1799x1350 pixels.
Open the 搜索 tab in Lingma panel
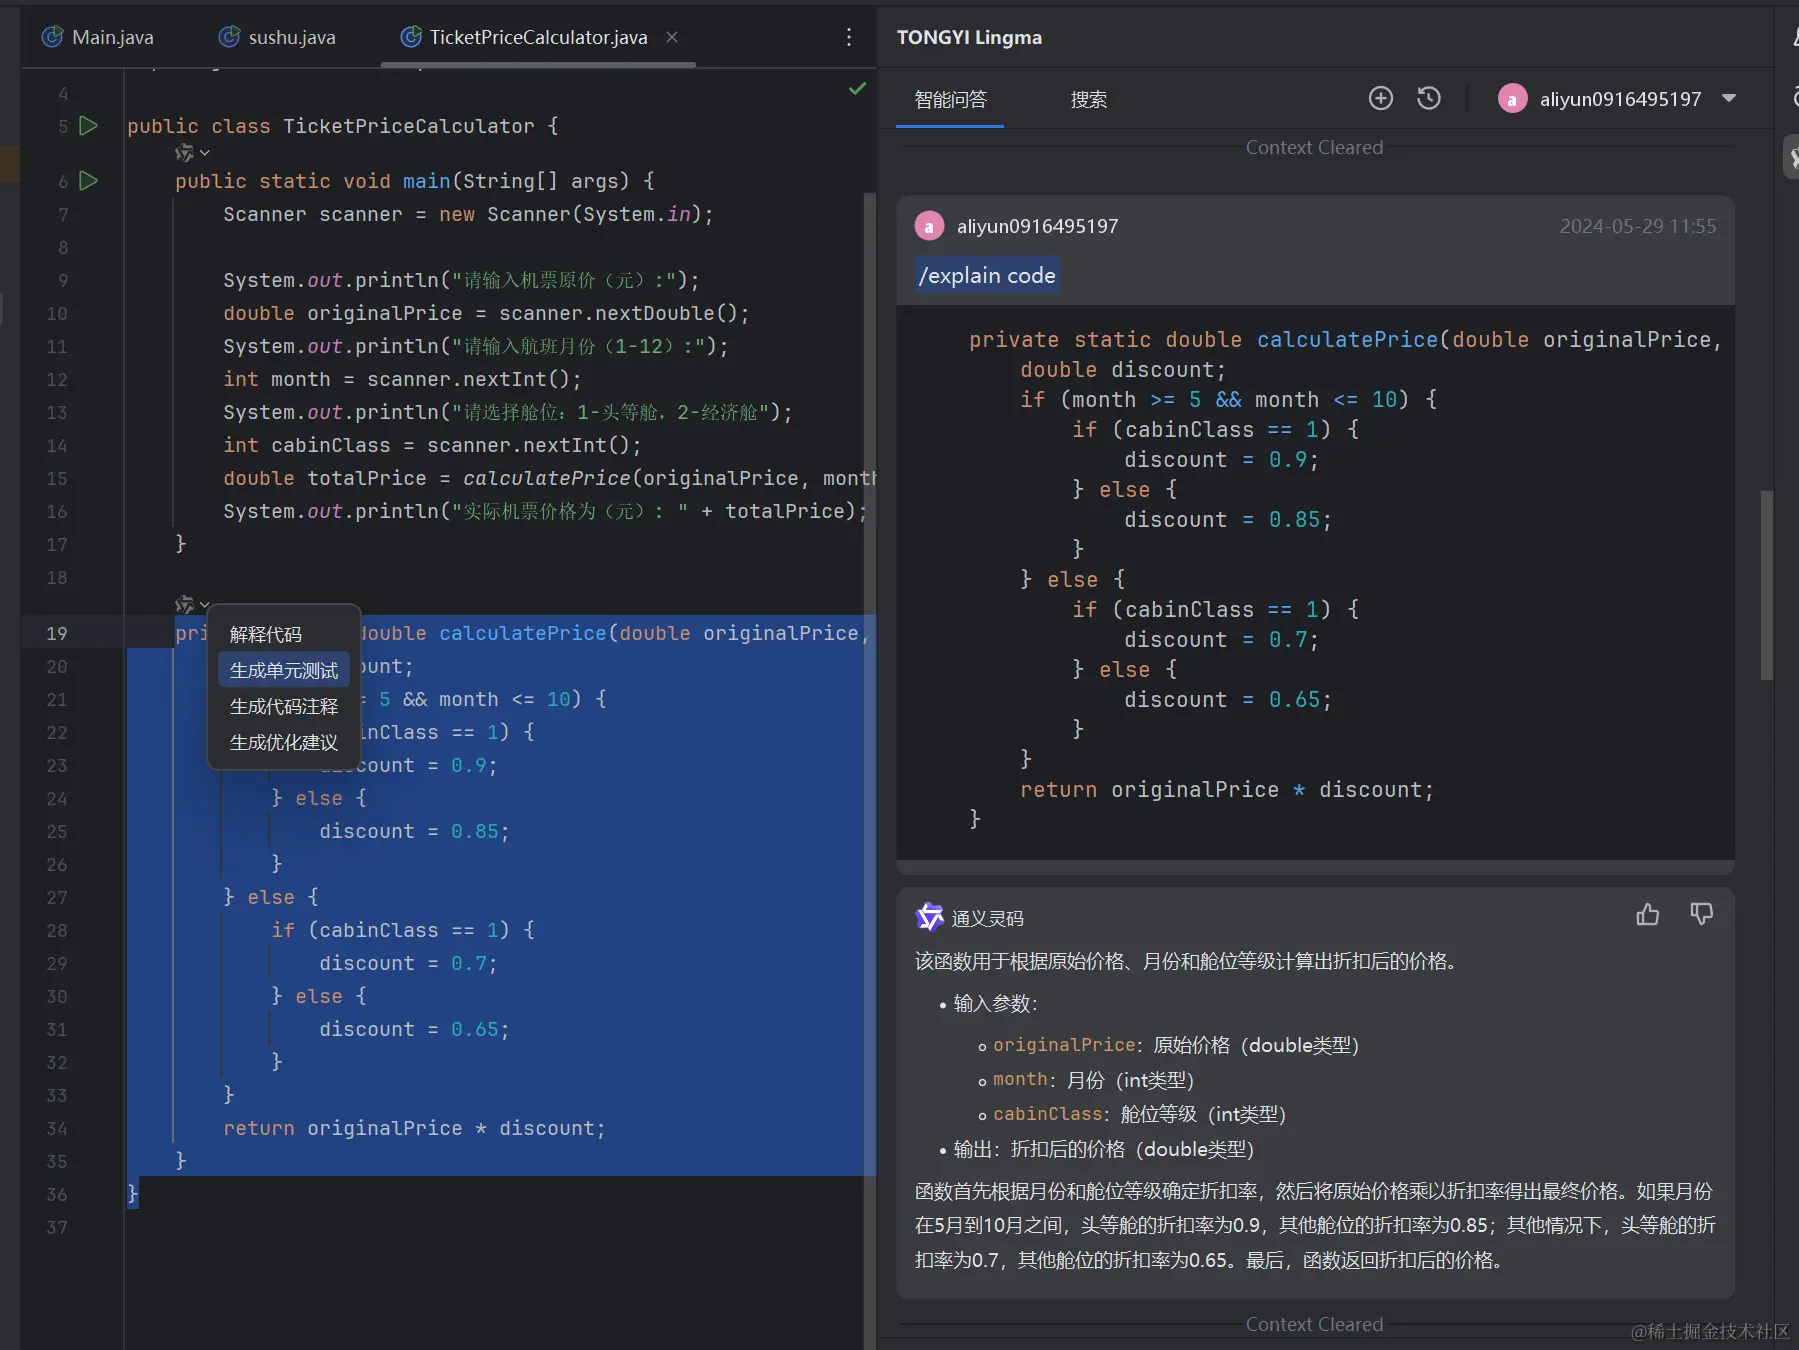pos(1088,99)
